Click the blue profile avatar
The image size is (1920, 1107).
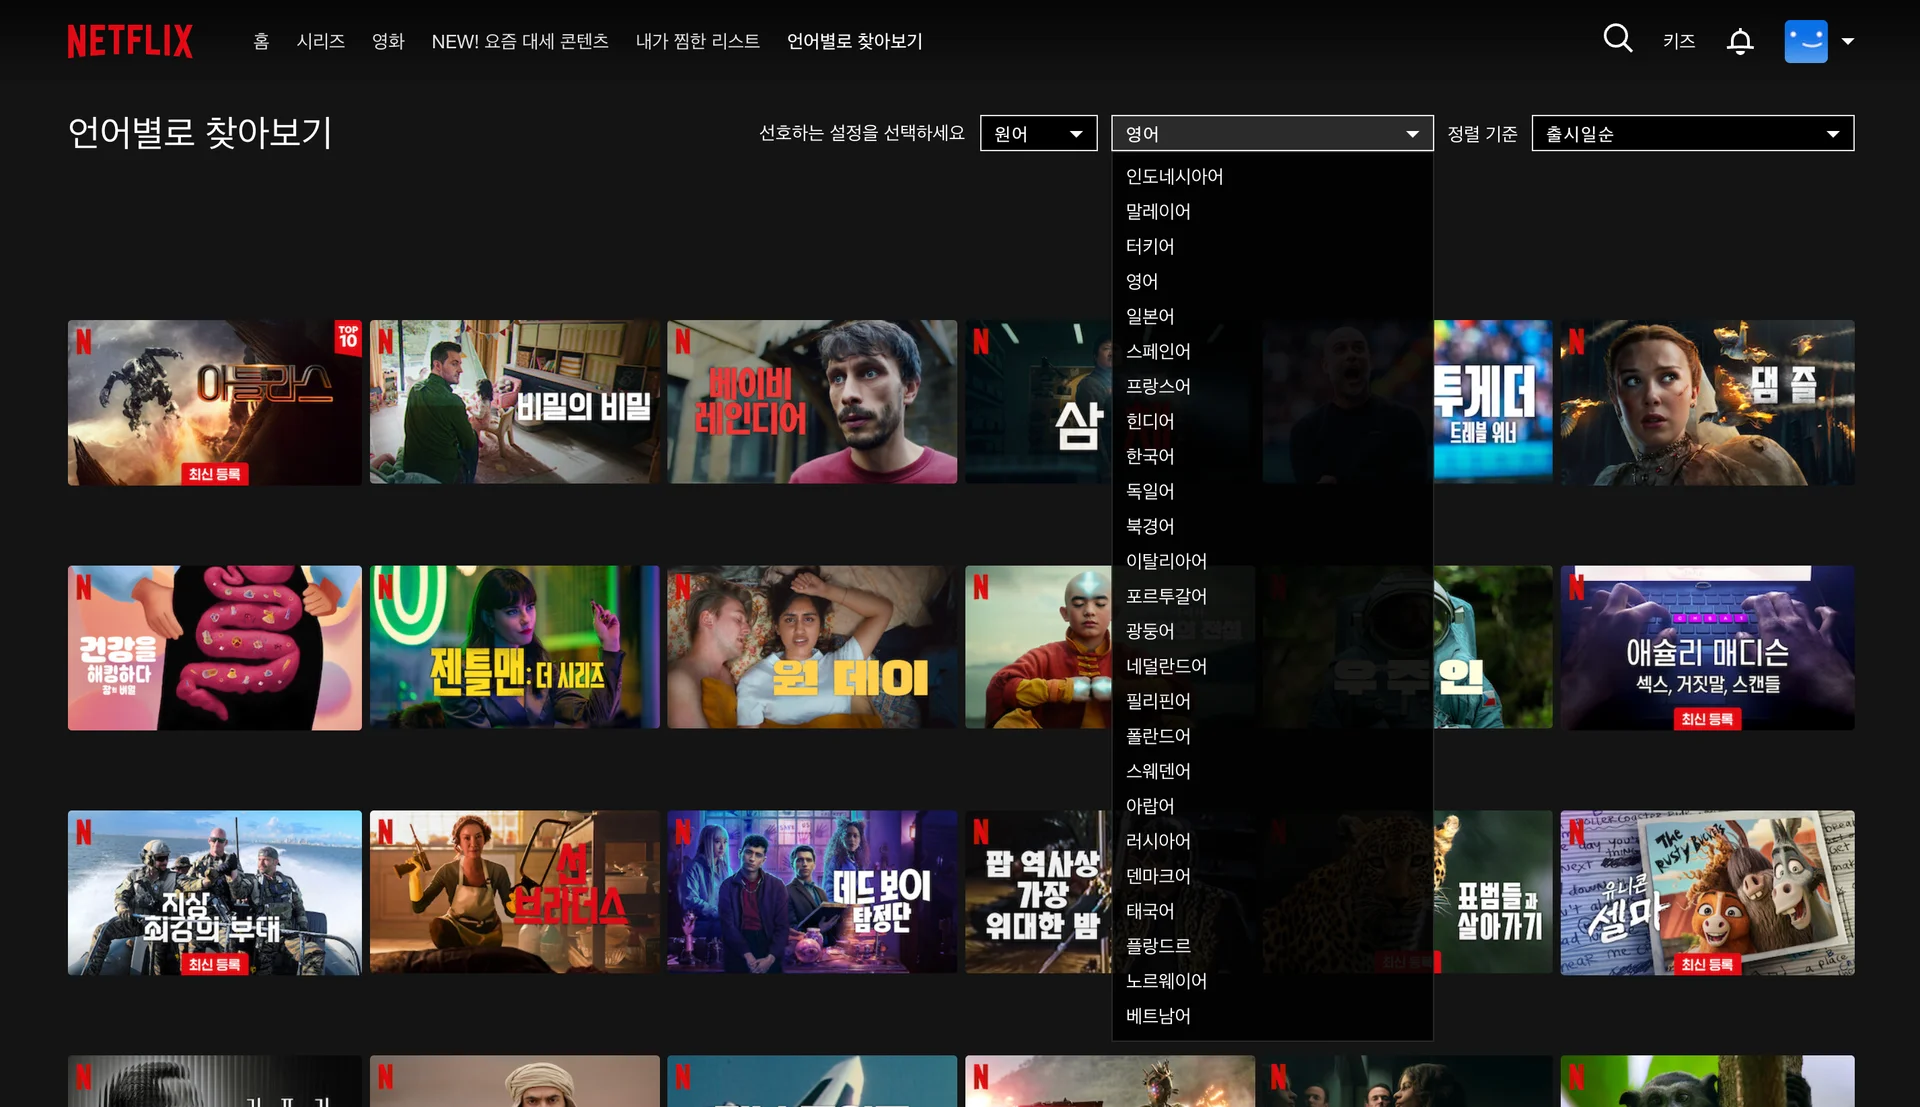[x=1805, y=41]
